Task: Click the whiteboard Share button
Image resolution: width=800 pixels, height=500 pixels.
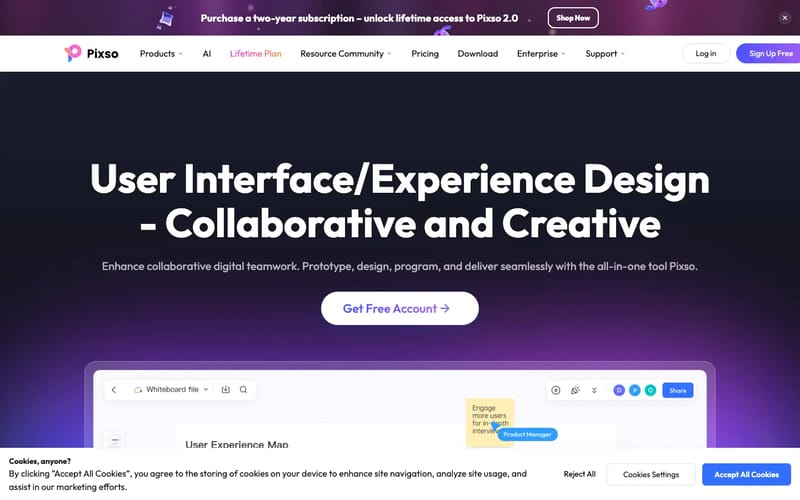Action: (678, 390)
